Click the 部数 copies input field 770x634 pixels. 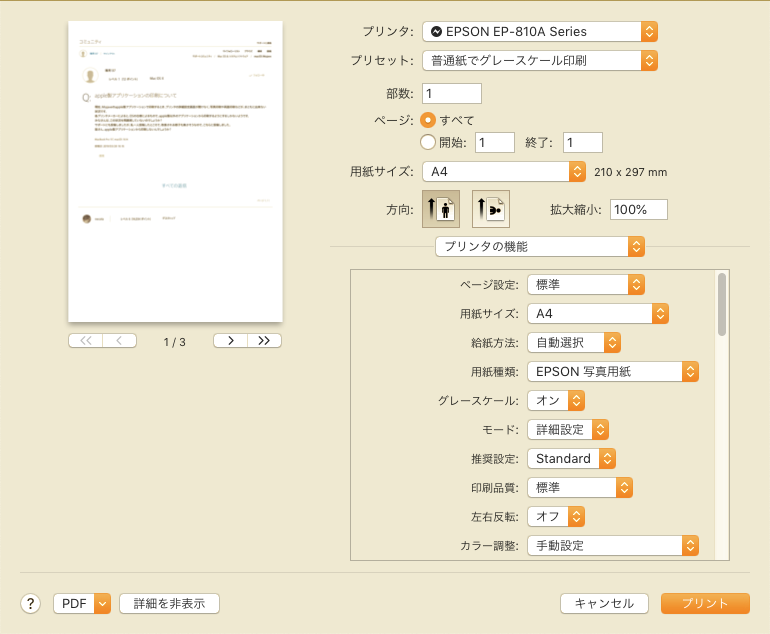tap(452, 93)
